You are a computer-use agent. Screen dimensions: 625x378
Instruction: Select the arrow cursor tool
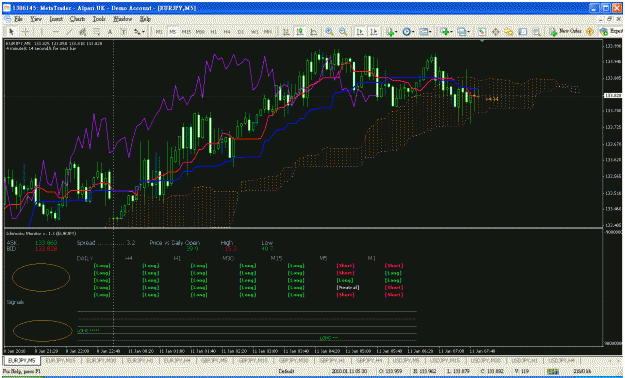click(x=11, y=32)
